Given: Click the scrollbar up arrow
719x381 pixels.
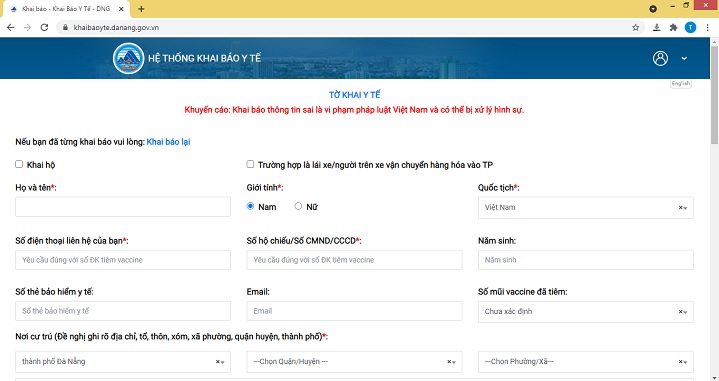Looking at the screenshot, I should coord(714,41).
